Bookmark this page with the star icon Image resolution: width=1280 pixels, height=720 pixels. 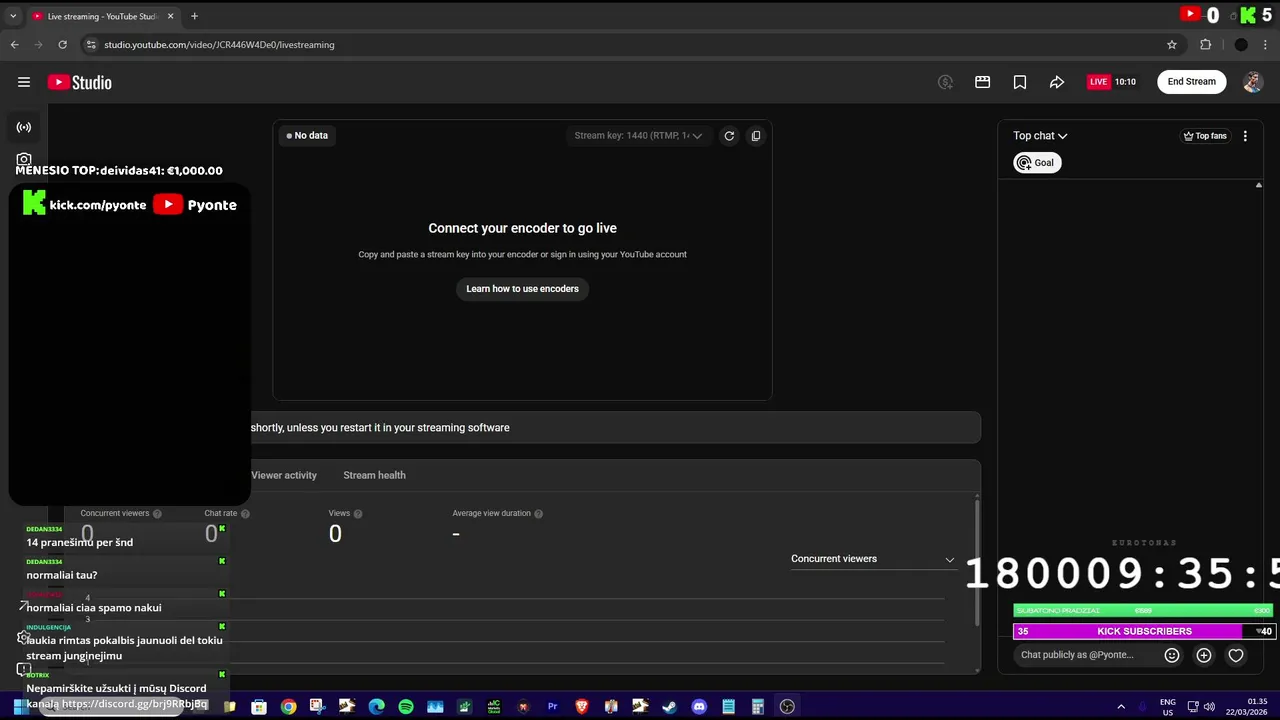[1172, 45]
